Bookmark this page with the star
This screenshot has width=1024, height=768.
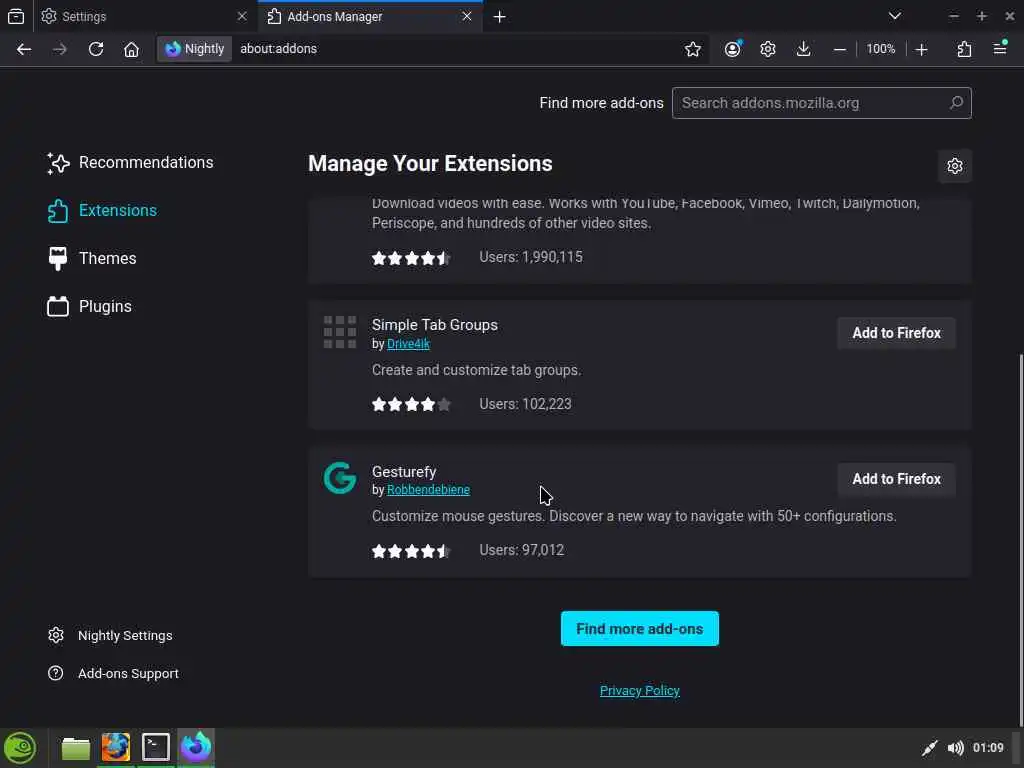coord(693,49)
